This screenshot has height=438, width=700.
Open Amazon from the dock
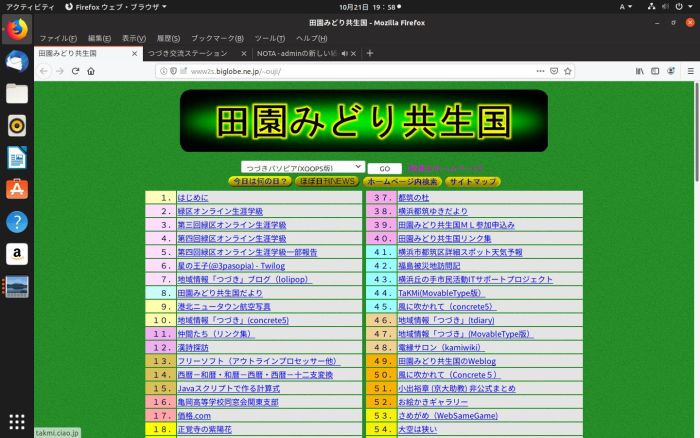(17, 254)
